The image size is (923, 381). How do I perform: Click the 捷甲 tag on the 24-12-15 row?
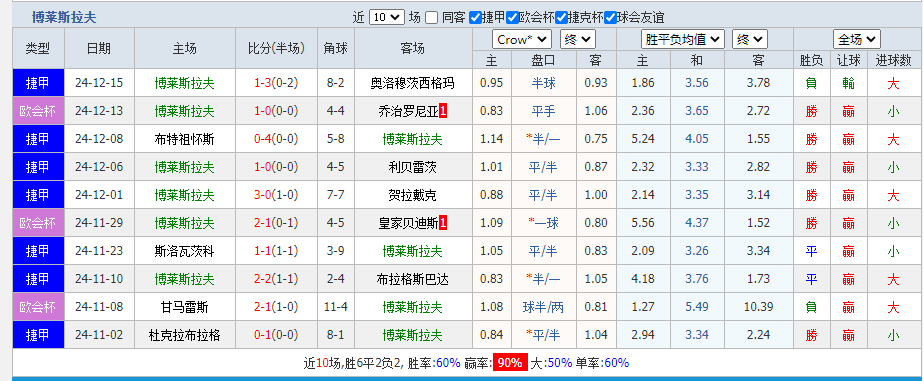[38, 83]
